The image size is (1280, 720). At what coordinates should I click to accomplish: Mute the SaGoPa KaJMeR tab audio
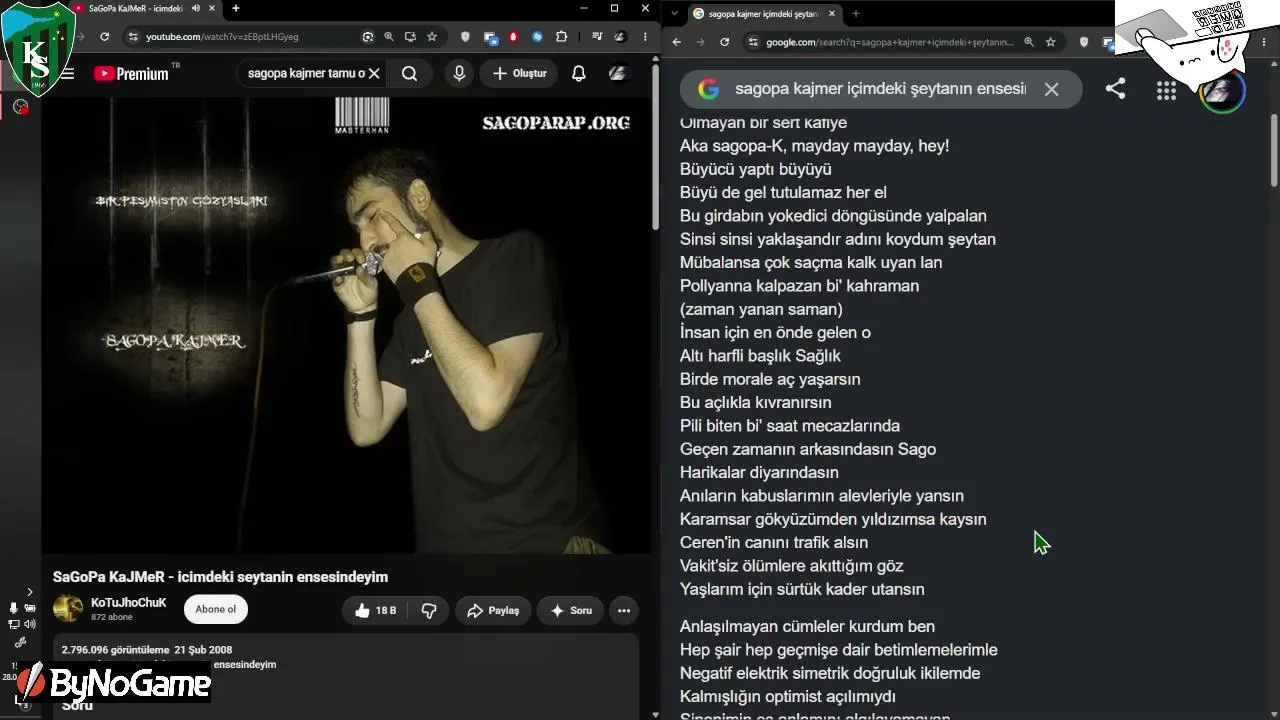[x=196, y=8]
